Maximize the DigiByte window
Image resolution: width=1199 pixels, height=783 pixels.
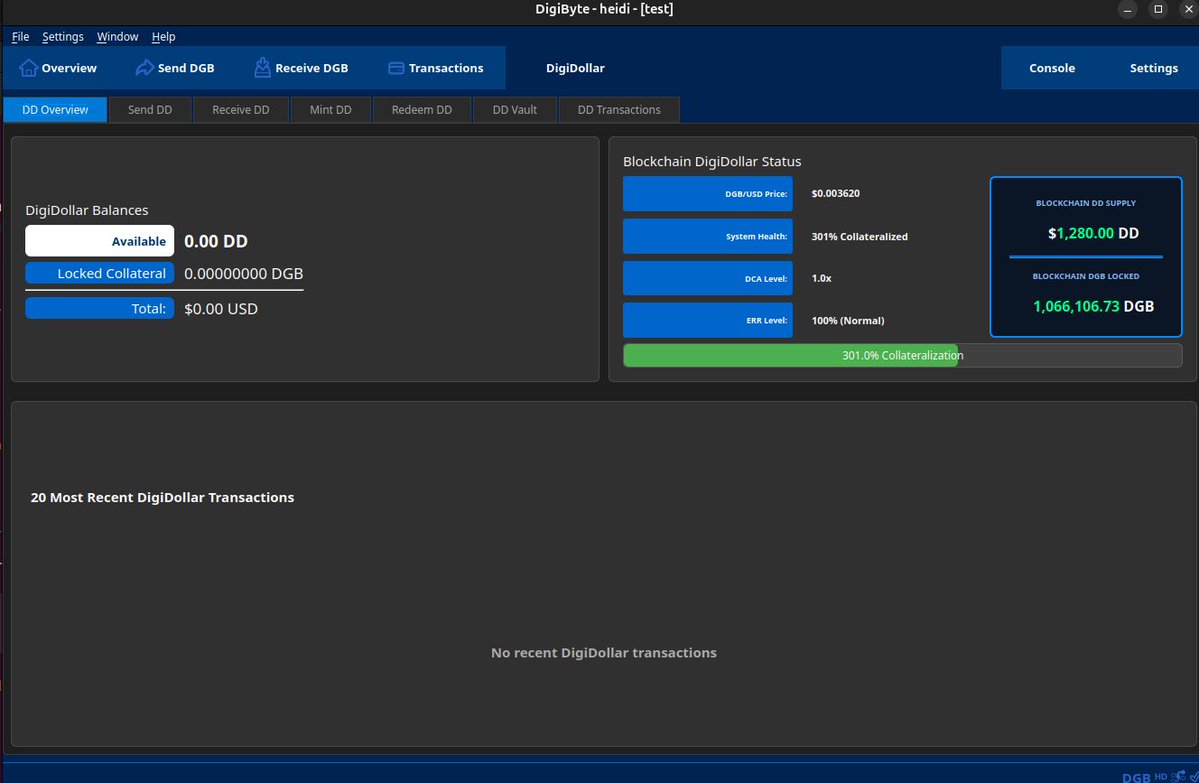point(1158,9)
